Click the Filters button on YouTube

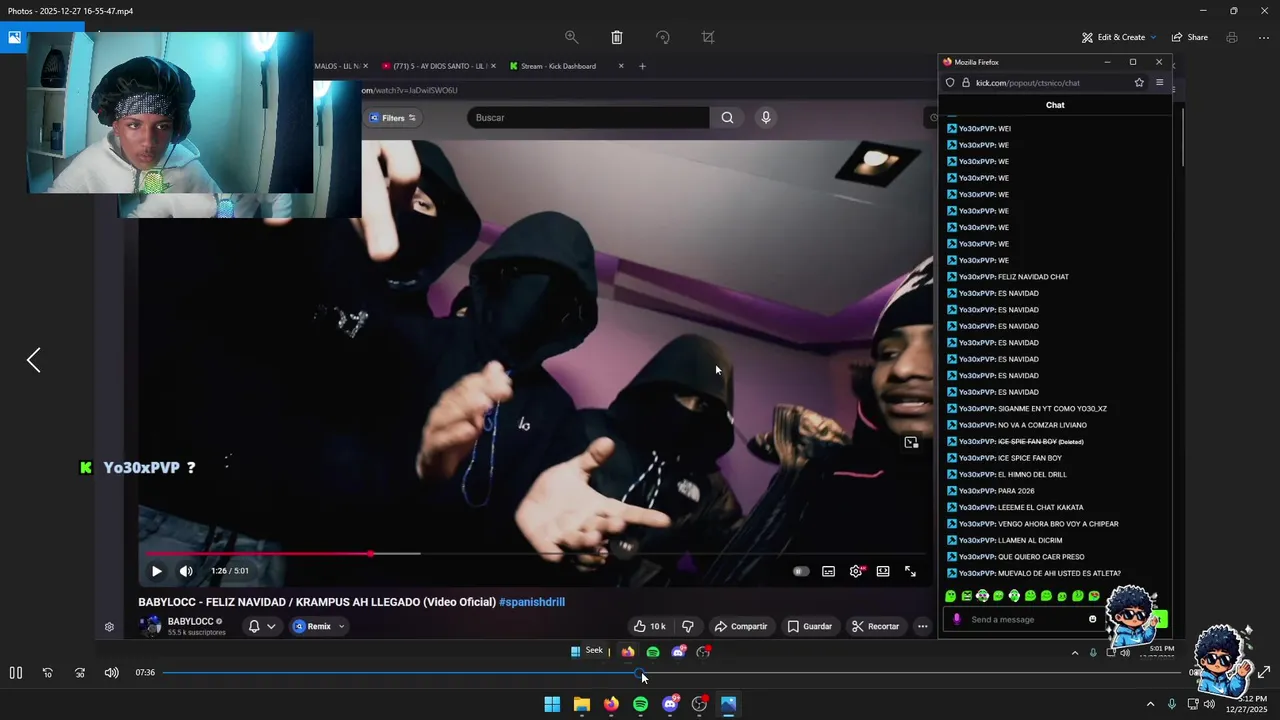(x=392, y=118)
